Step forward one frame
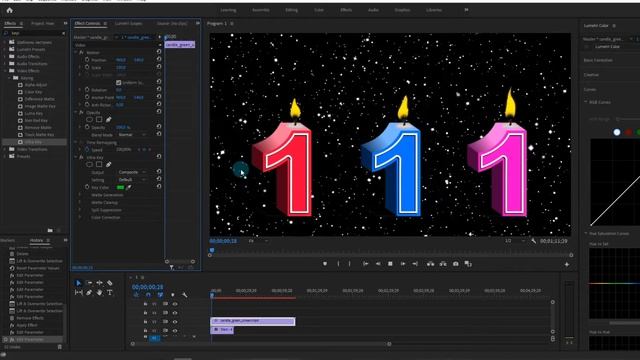This screenshot has width=640, height=360. point(403,264)
